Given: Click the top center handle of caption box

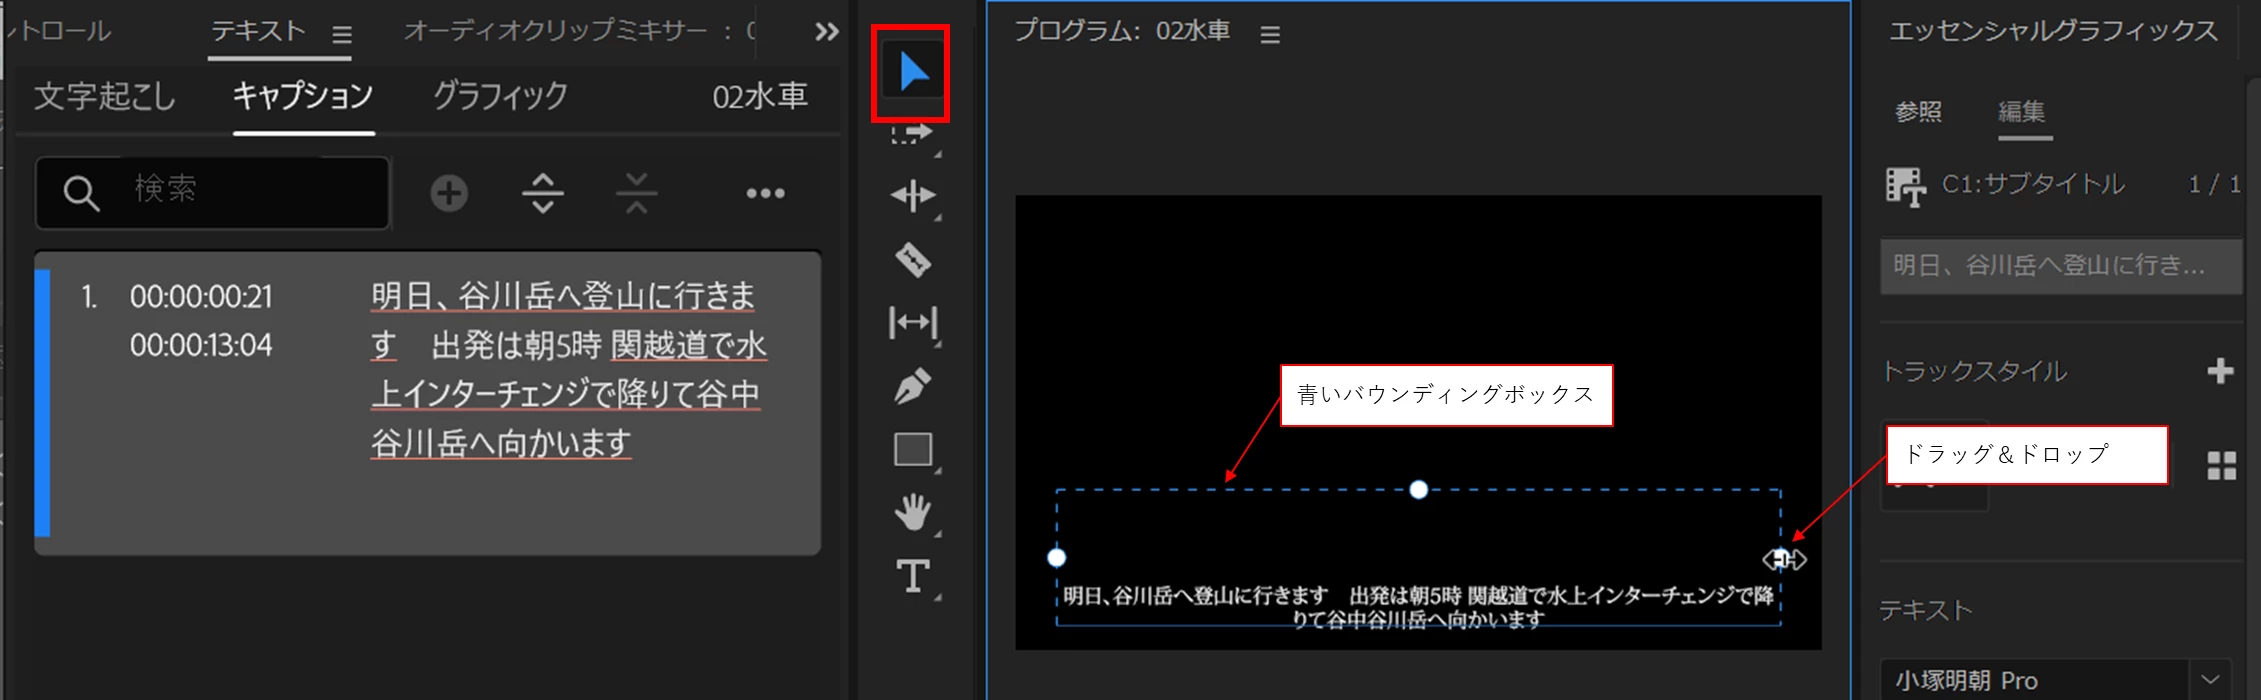Looking at the screenshot, I should pyautogui.click(x=1418, y=489).
